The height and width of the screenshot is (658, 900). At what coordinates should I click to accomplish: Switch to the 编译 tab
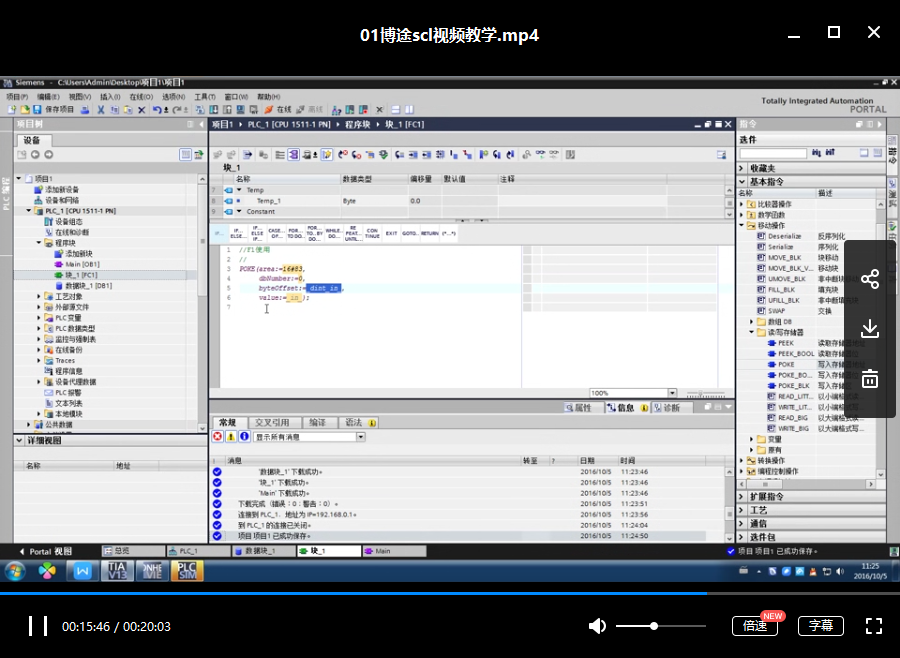[x=317, y=423]
